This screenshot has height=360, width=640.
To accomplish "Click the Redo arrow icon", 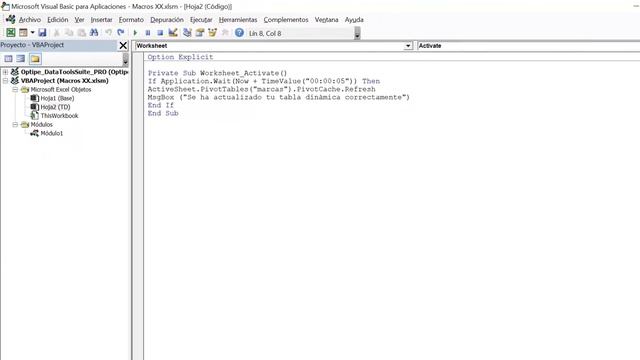I will pos(121,33).
